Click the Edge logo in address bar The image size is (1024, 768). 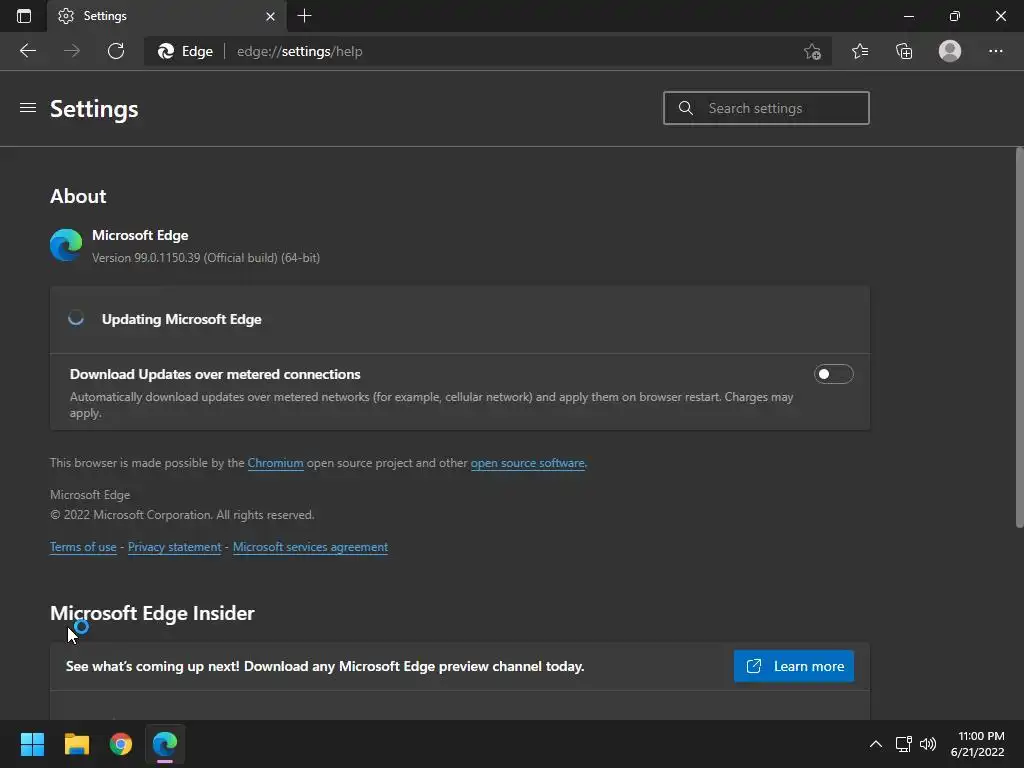point(166,51)
